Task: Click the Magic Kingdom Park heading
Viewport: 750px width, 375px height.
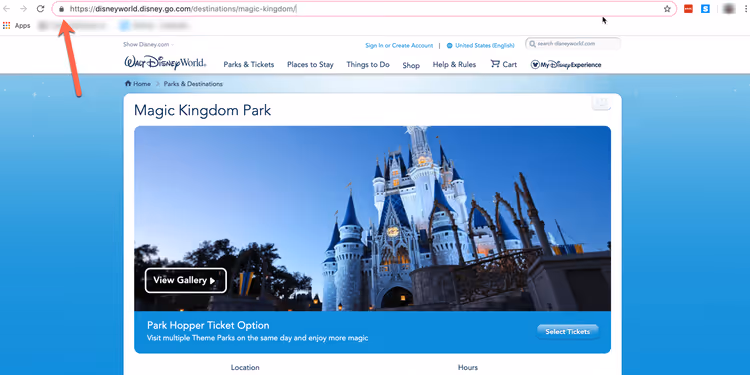Action: (202, 110)
